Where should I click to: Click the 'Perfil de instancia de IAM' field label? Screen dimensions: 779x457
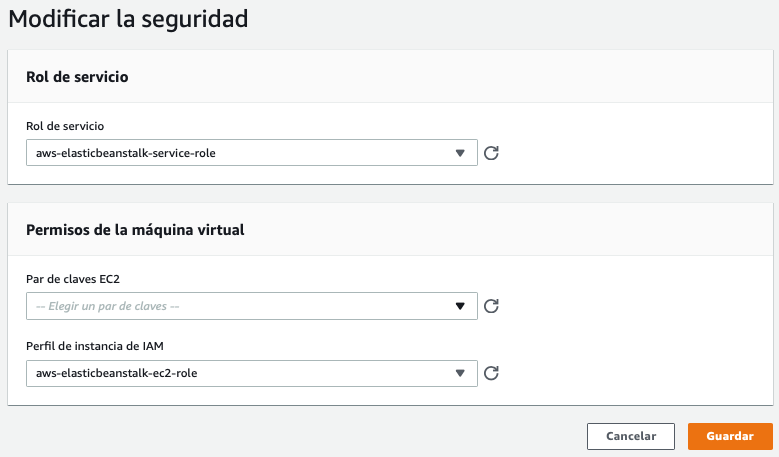point(95,346)
